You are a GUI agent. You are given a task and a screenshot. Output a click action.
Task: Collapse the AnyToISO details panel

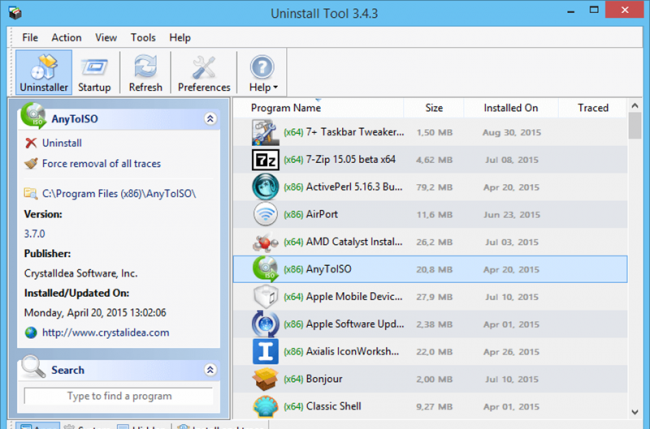pos(210,119)
